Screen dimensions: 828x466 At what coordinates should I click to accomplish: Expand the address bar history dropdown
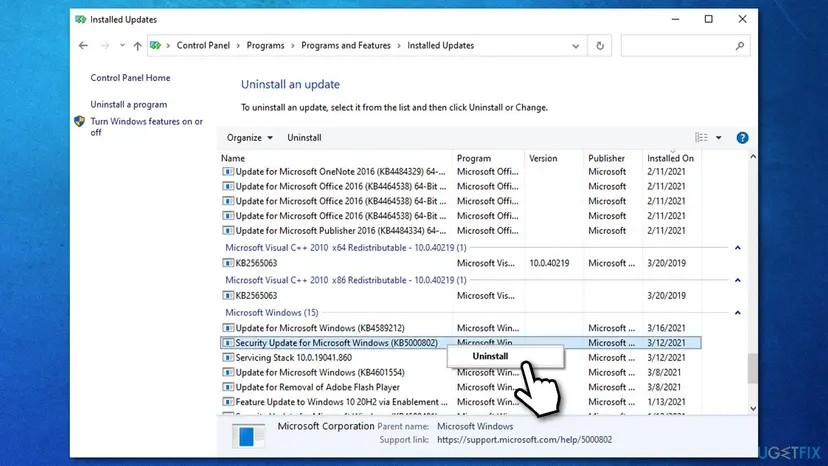576,46
